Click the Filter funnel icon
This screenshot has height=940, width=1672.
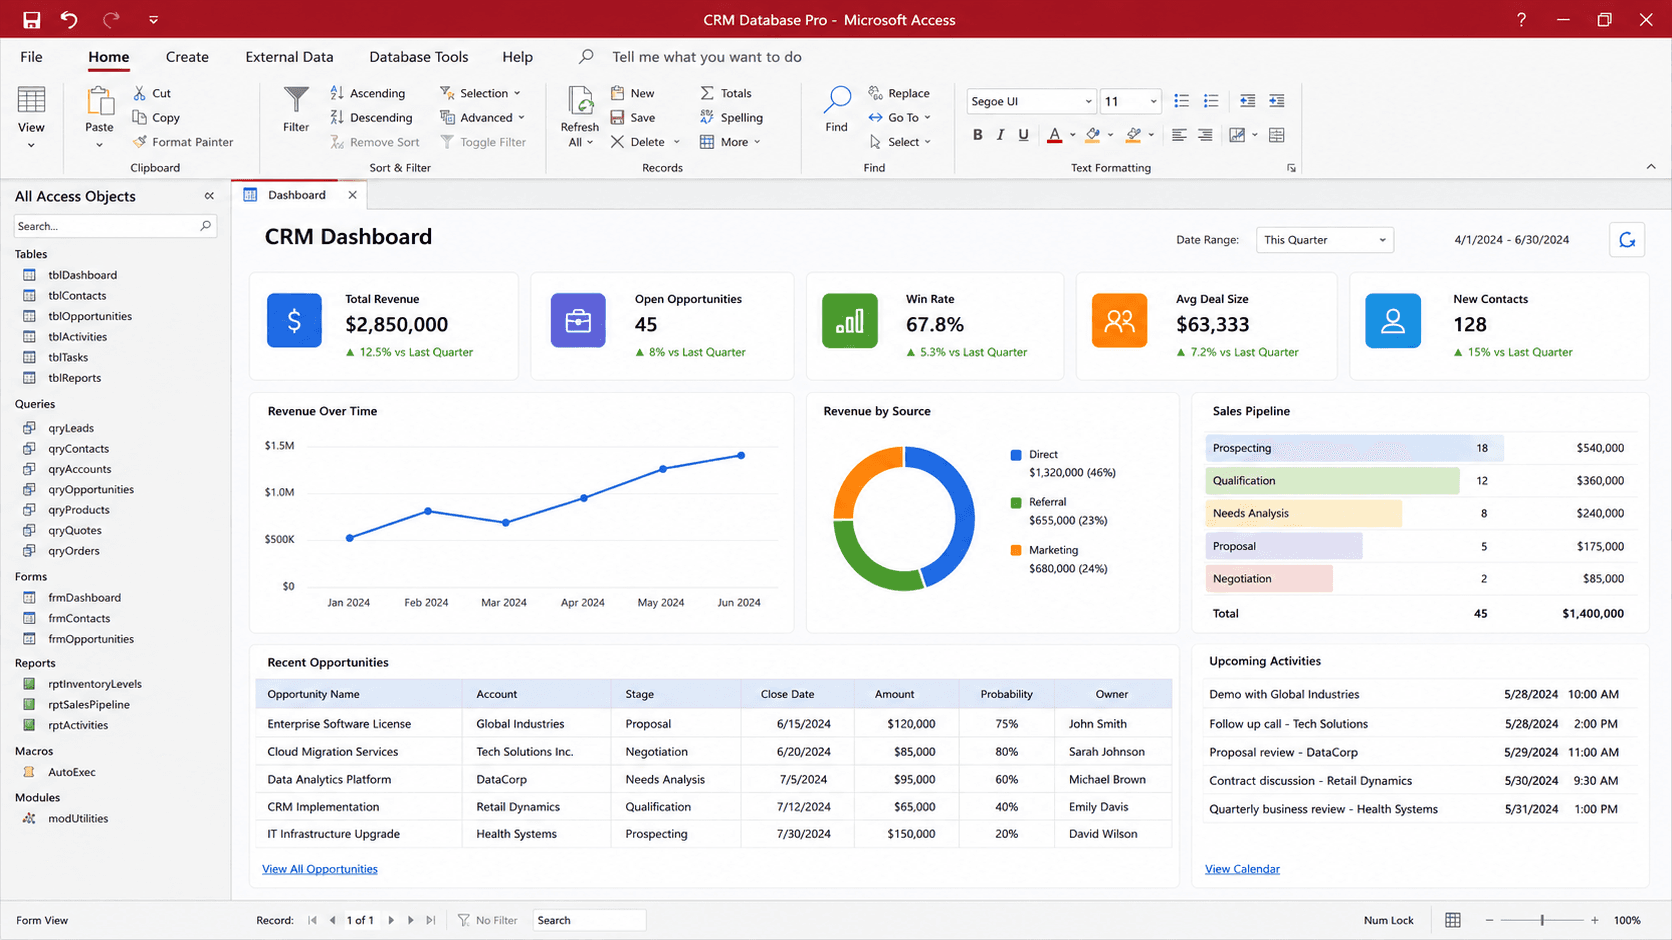point(296,101)
